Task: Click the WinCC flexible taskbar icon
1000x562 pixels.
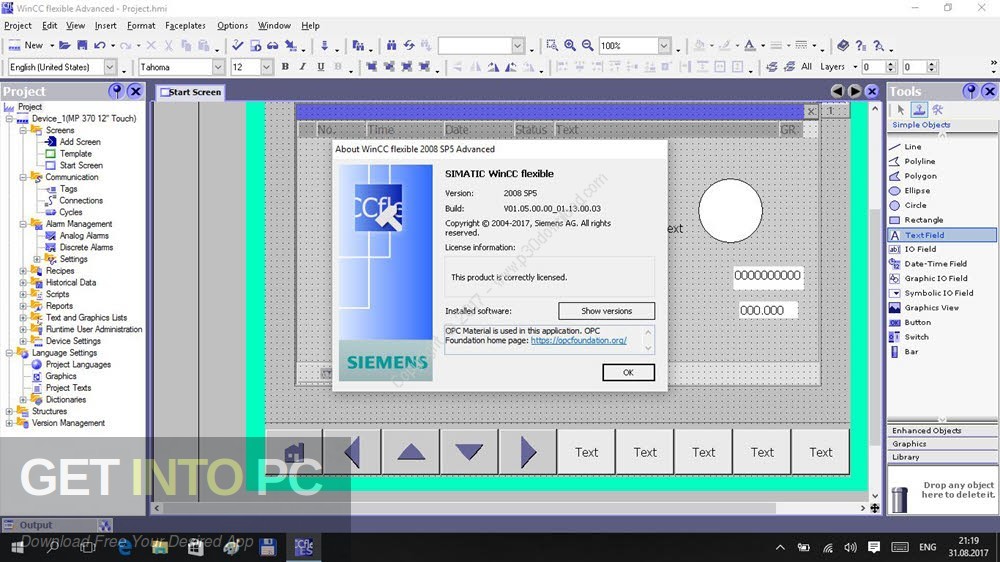Action: pos(304,547)
